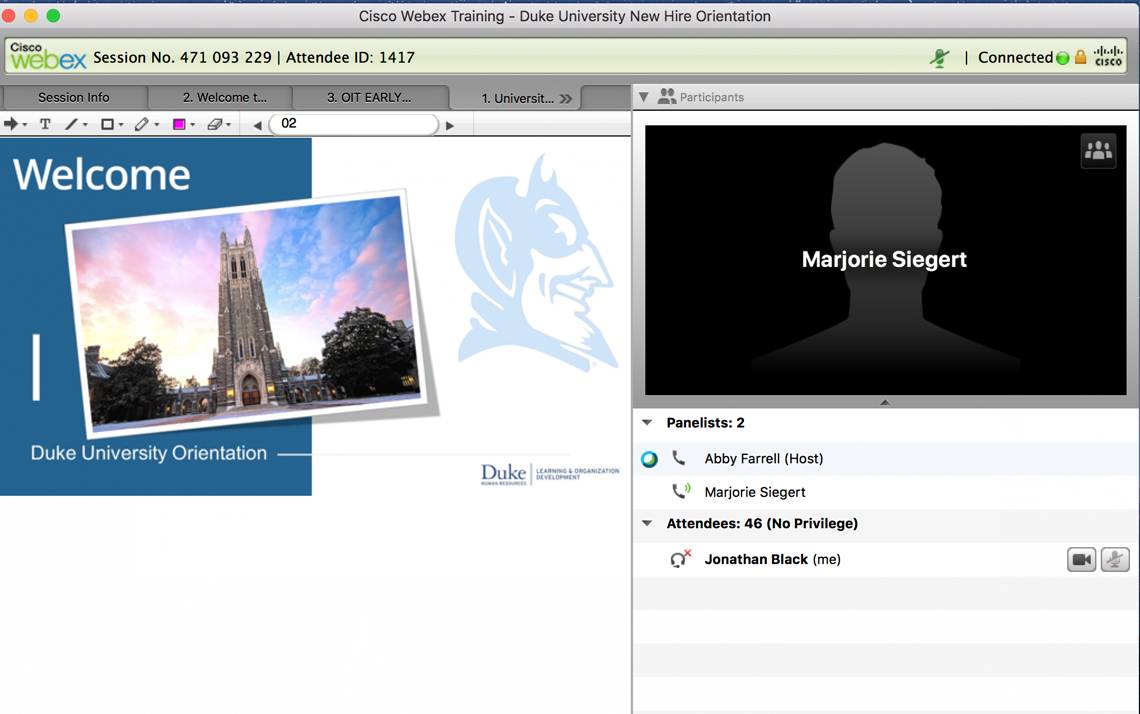Click the Panelists: 2 heading text

pyautogui.click(x=705, y=422)
